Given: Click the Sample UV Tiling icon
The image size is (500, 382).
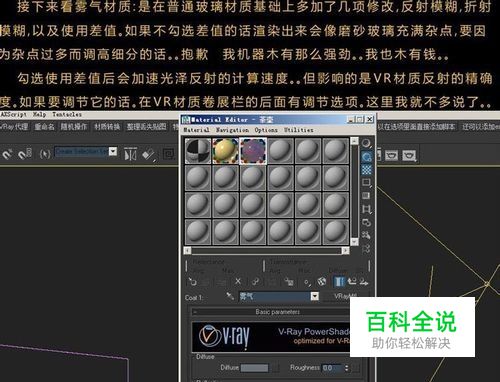Looking at the screenshot, I should 366,183.
